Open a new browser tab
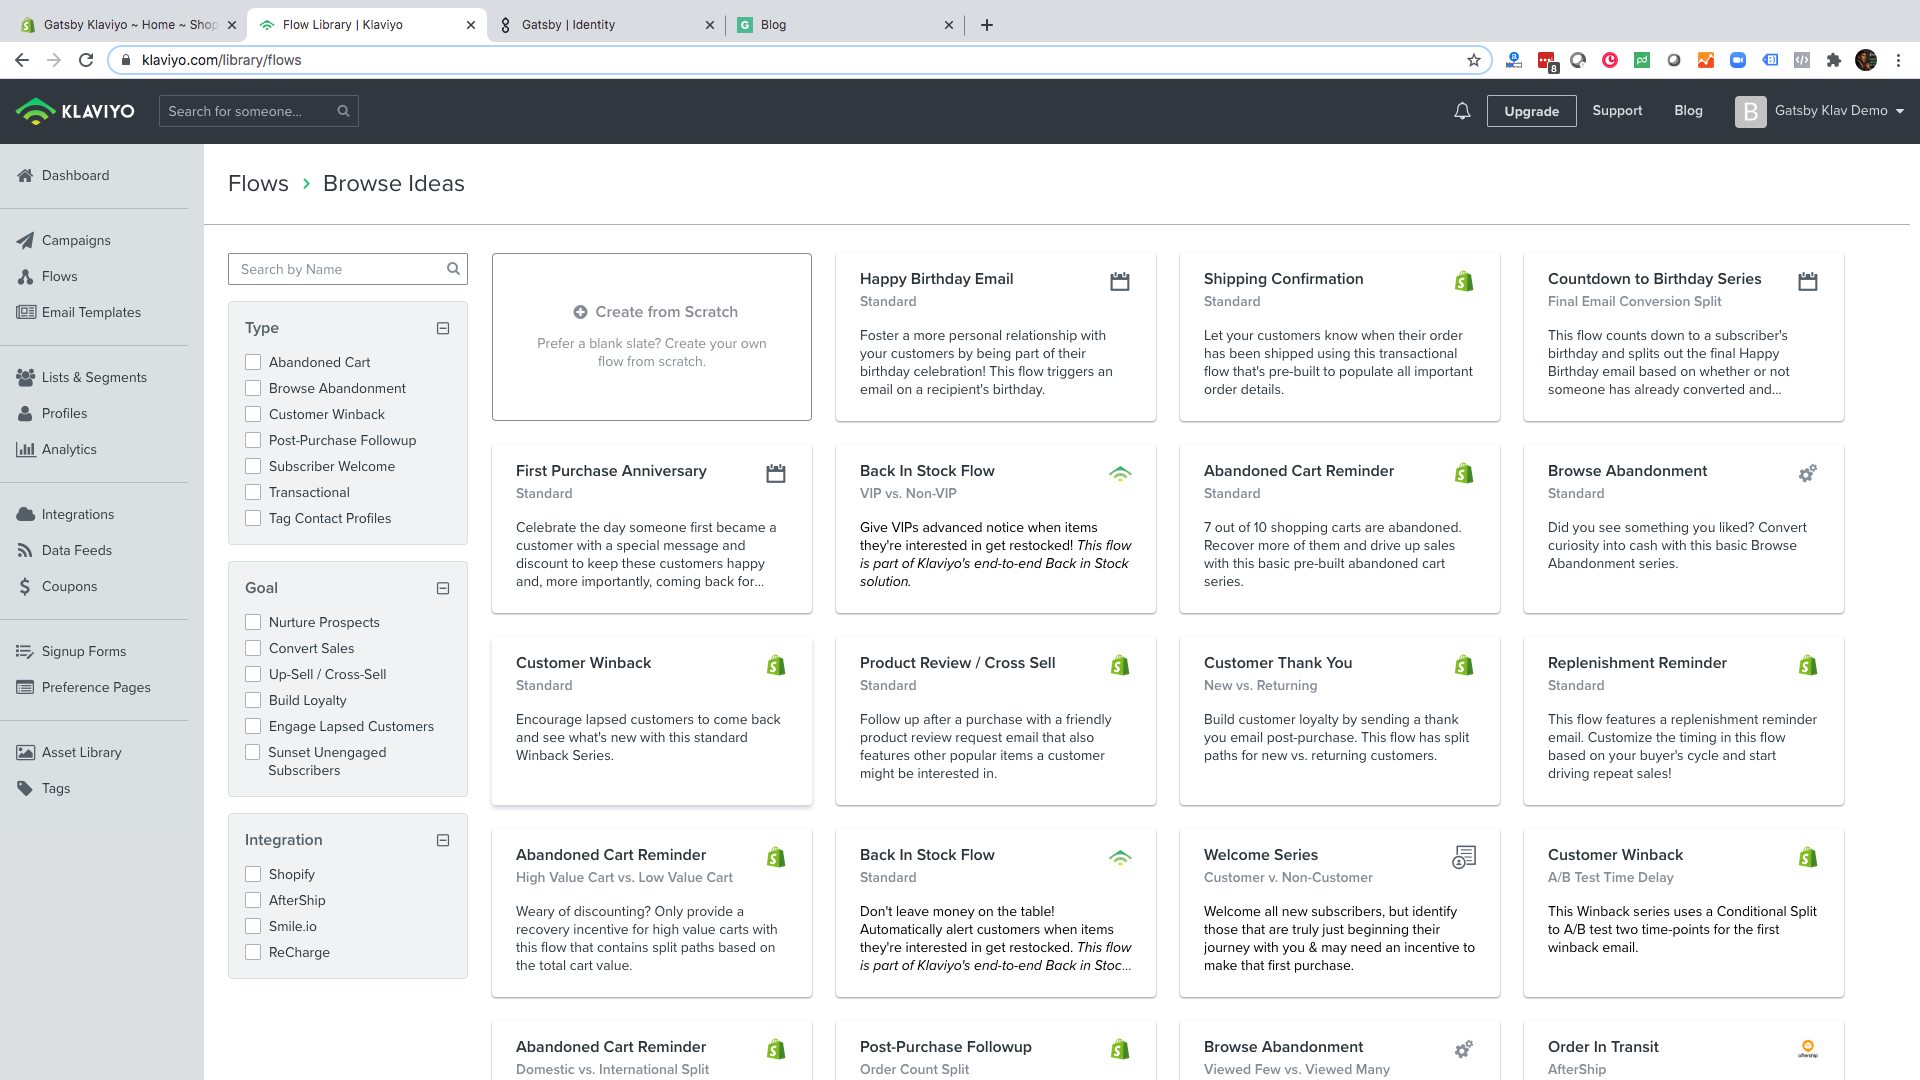 tap(987, 25)
